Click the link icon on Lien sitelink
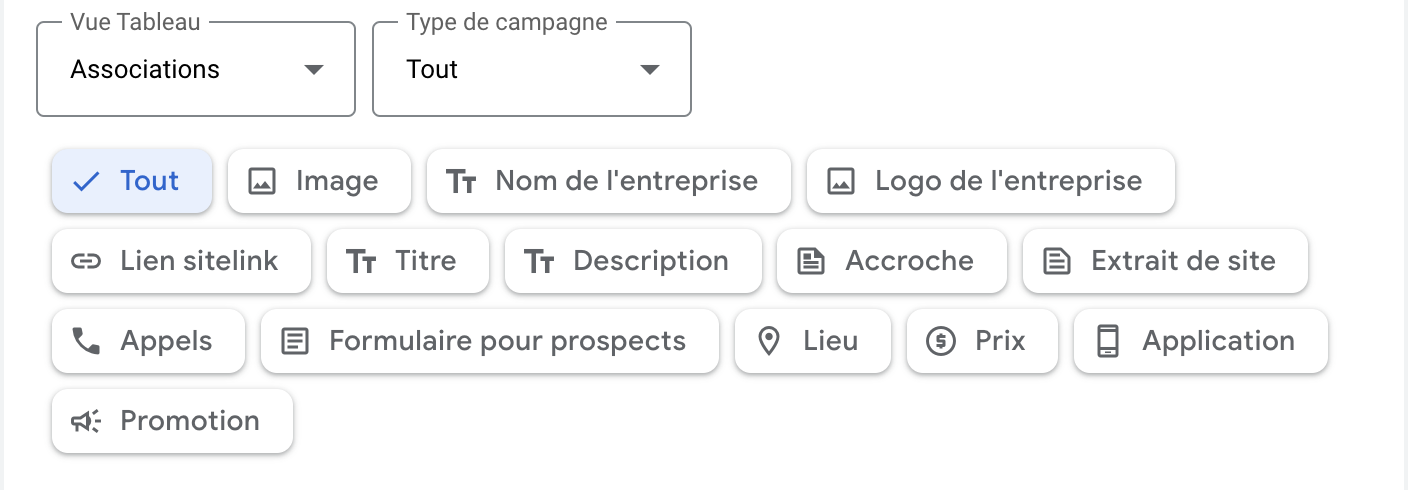Viewport: 1408px width, 490px height. (x=86, y=262)
